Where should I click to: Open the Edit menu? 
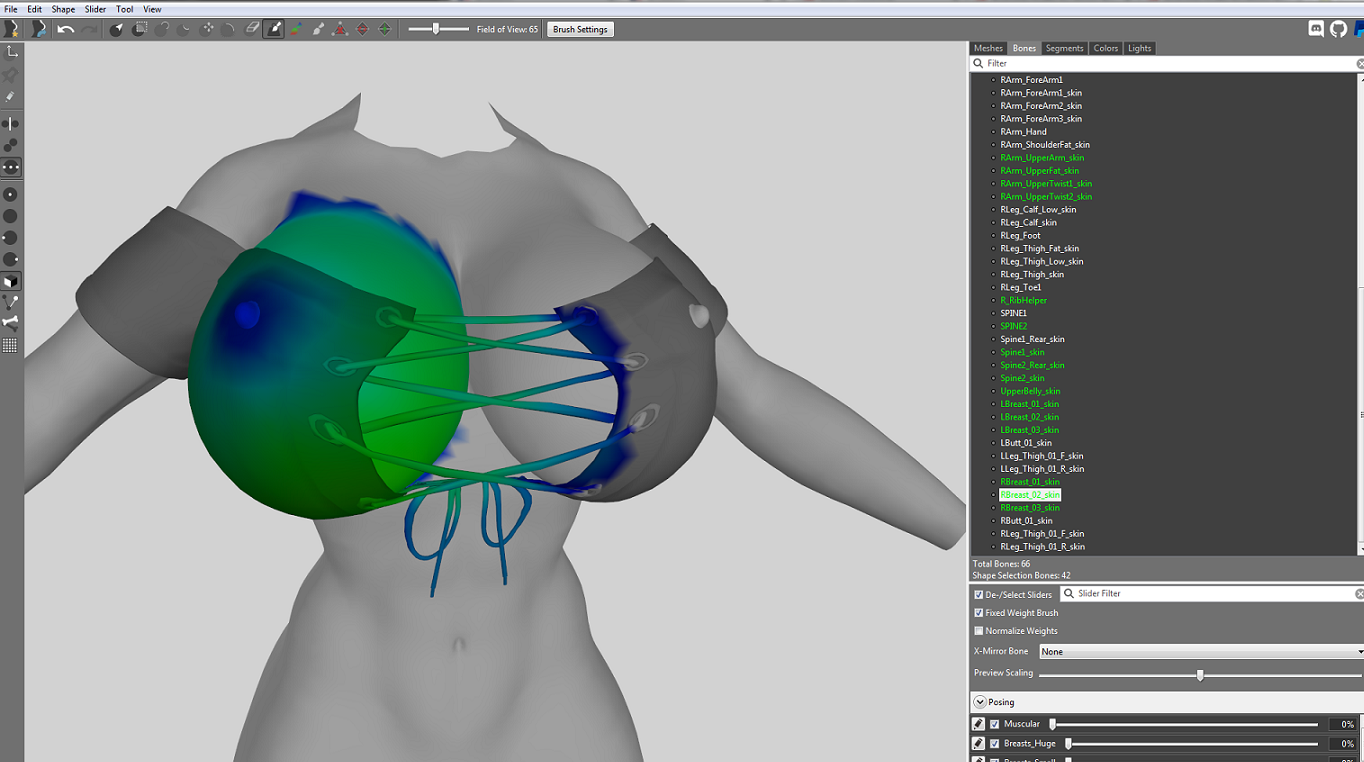pyautogui.click(x=35, y=9)
